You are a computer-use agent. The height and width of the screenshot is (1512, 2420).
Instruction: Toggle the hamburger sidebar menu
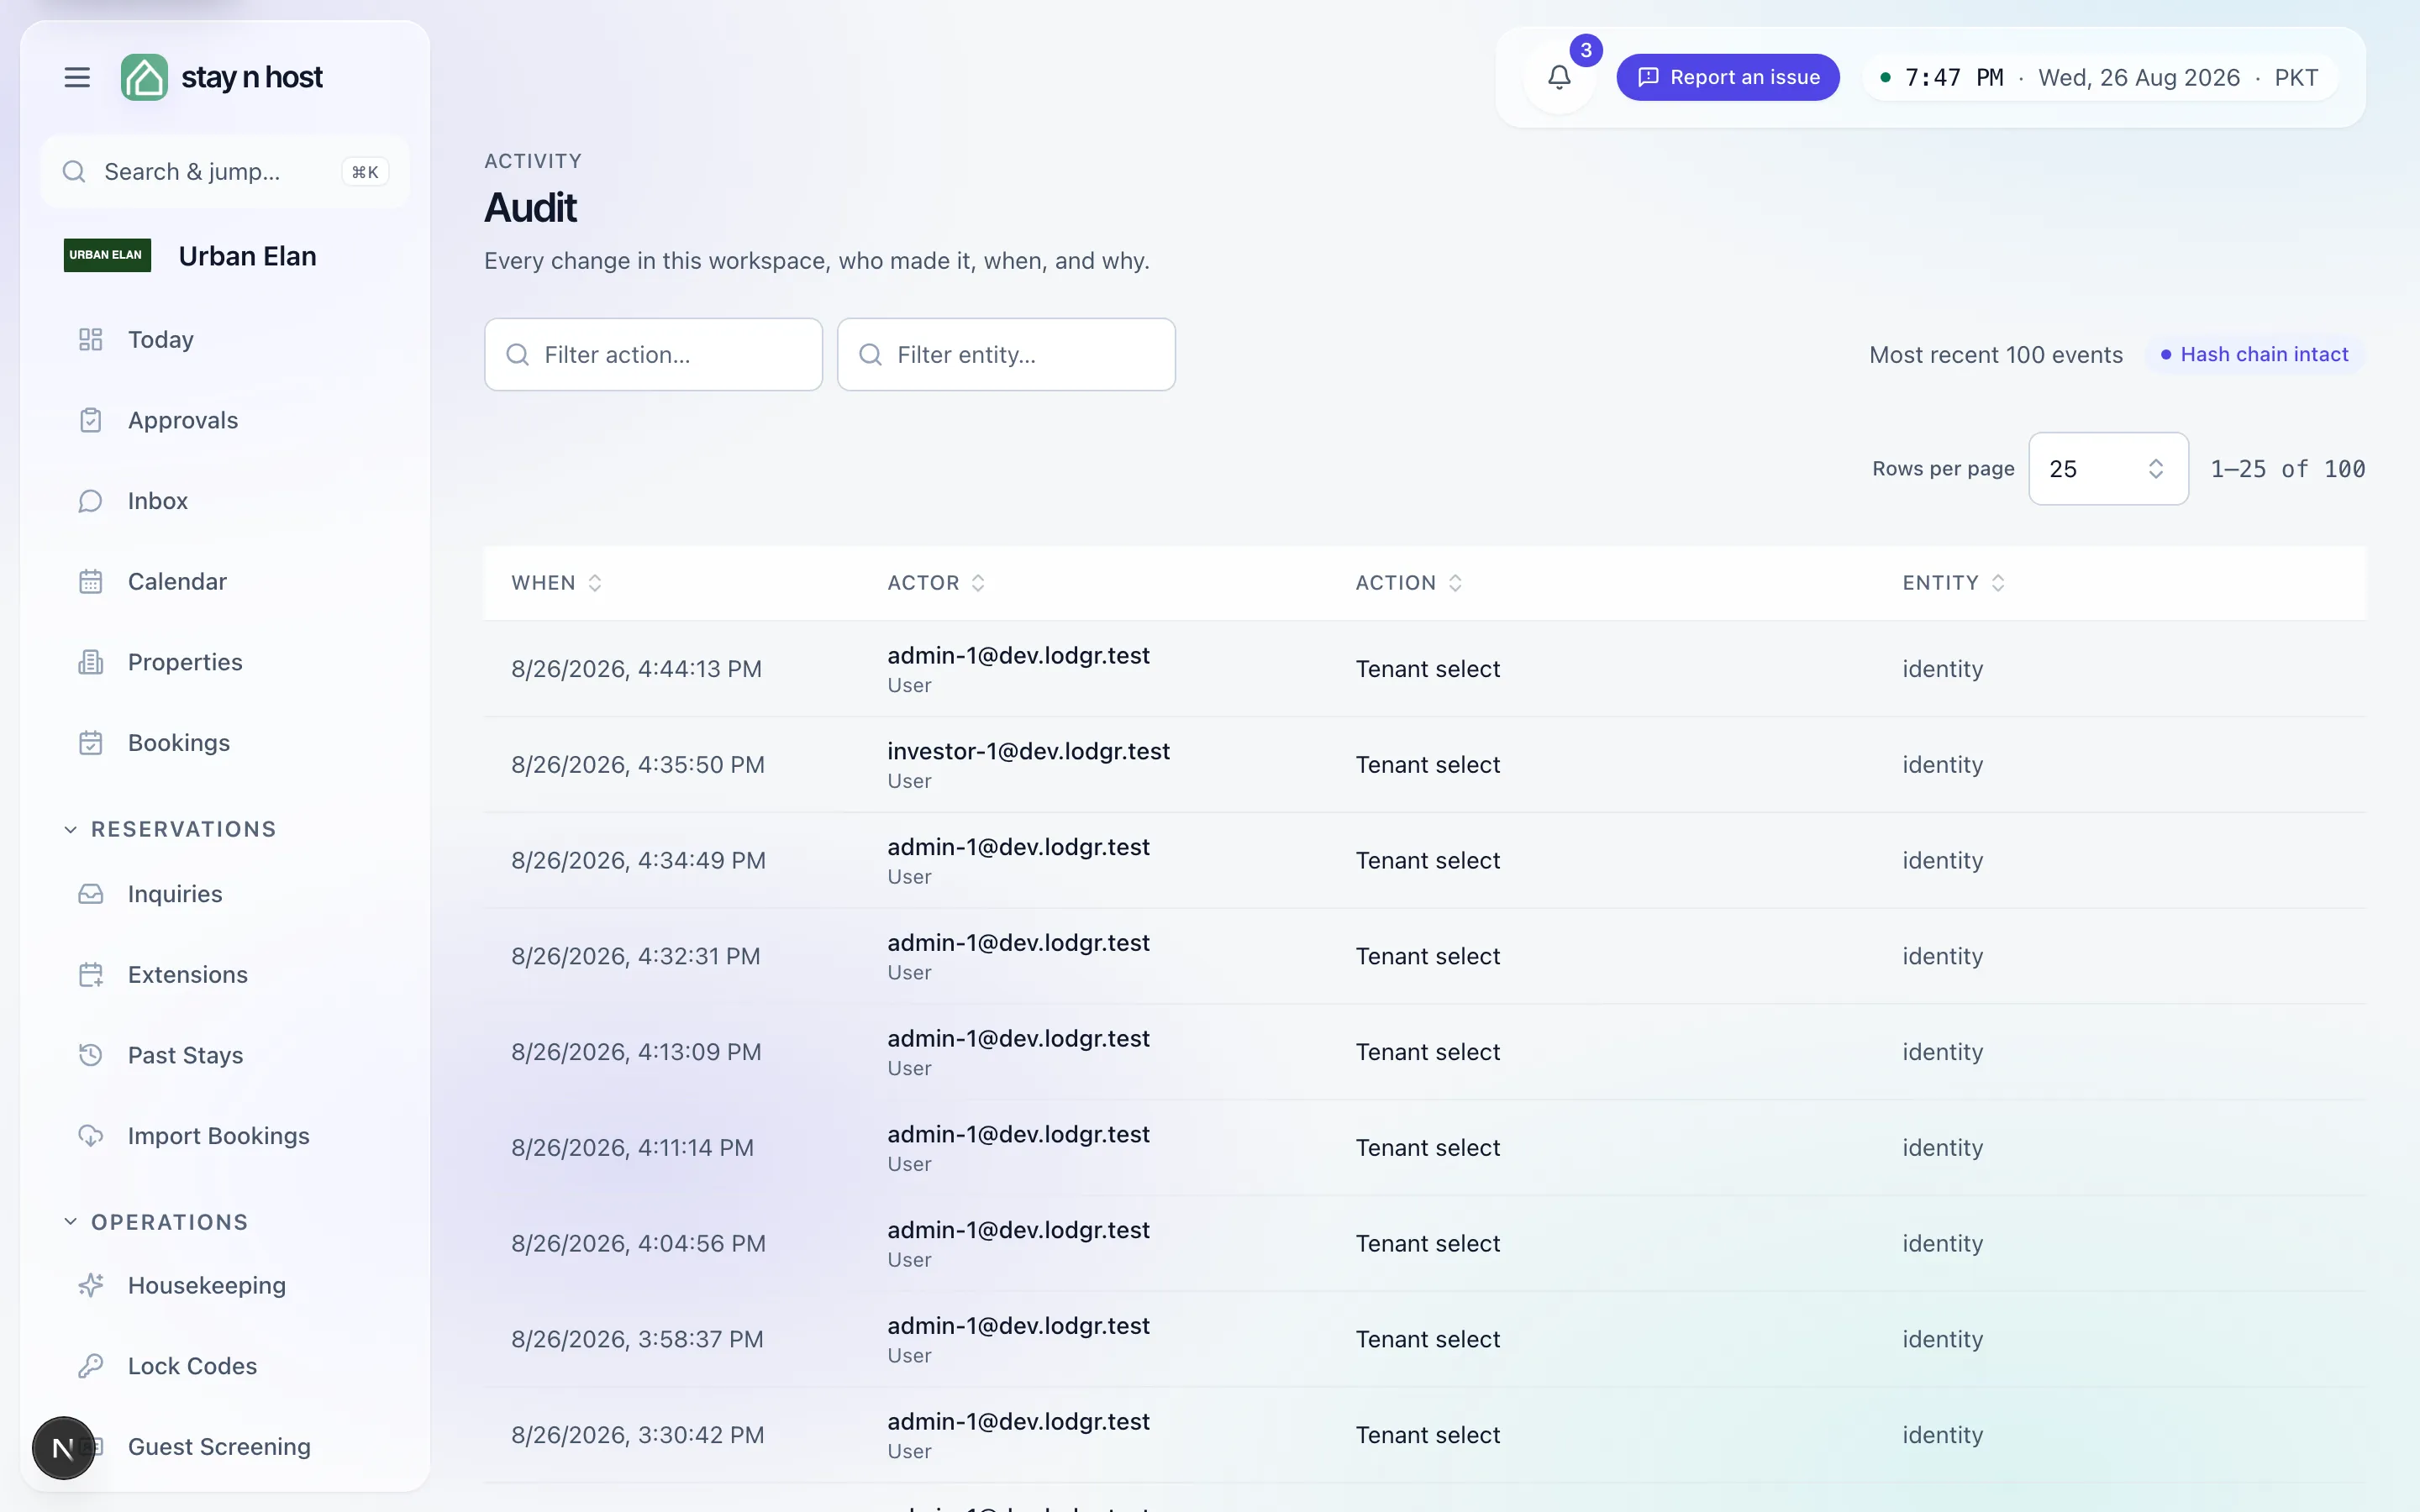tap(77, 77)
